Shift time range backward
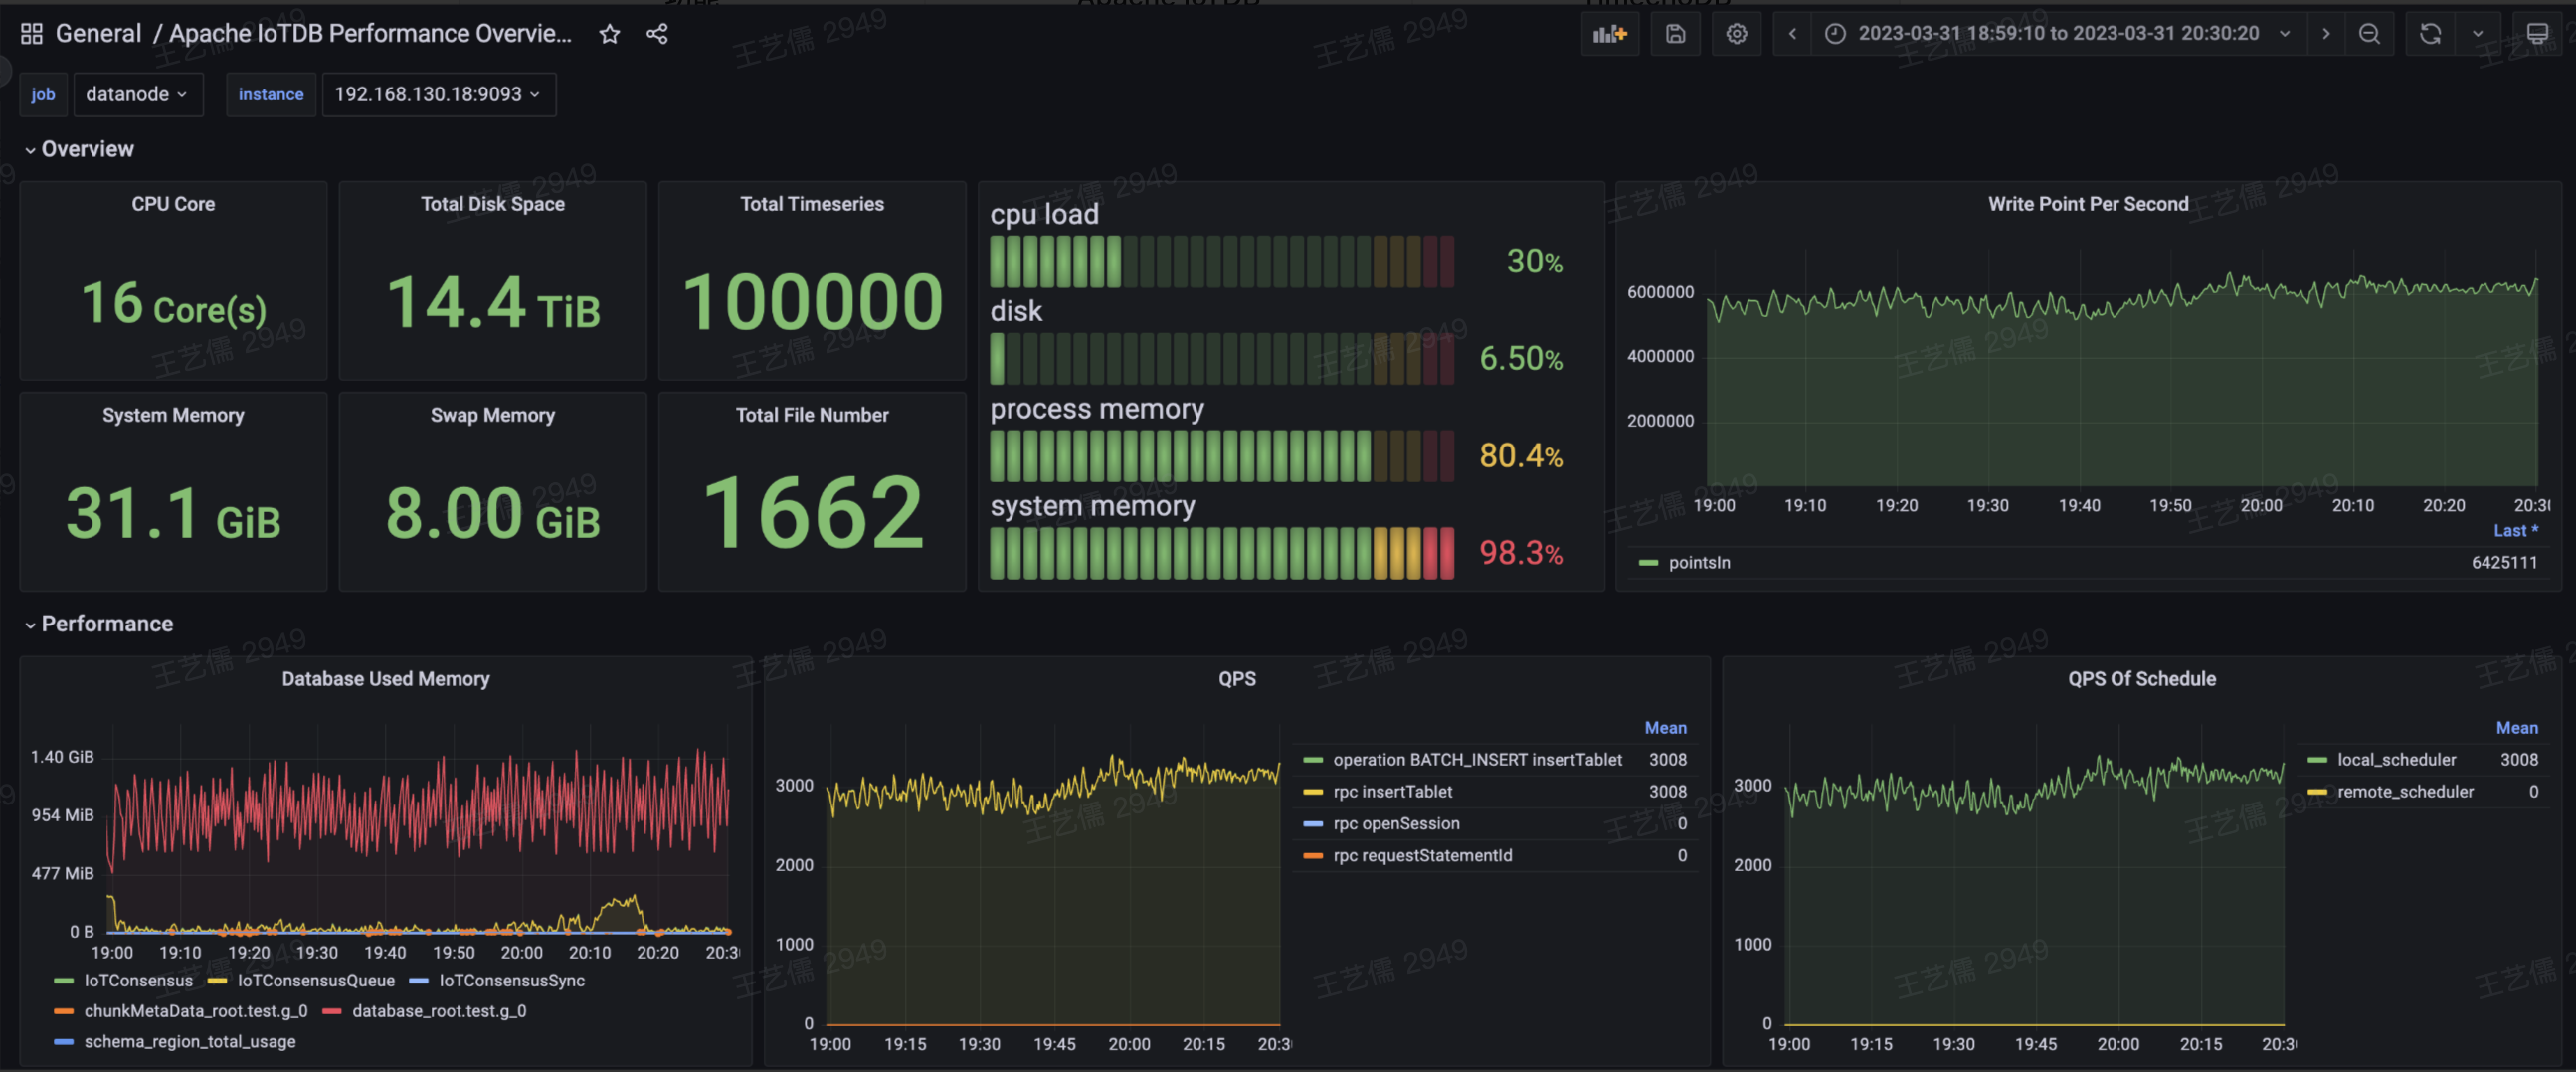This screenshot has width=2576, height=1072. tap(1792, 34)
